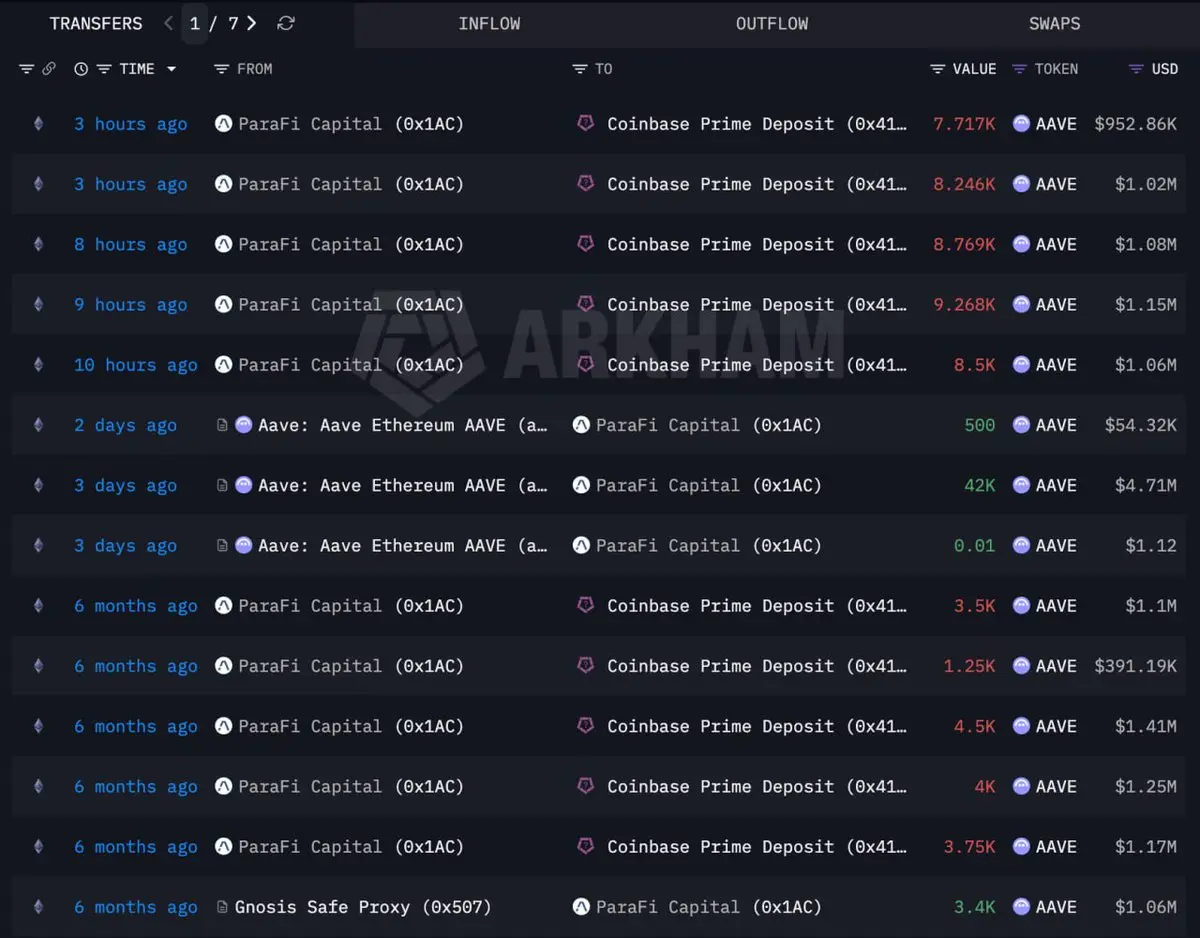The image size is (1200, 938).
Task: Select the 3.4K value cell
Action: coord(974,907)
